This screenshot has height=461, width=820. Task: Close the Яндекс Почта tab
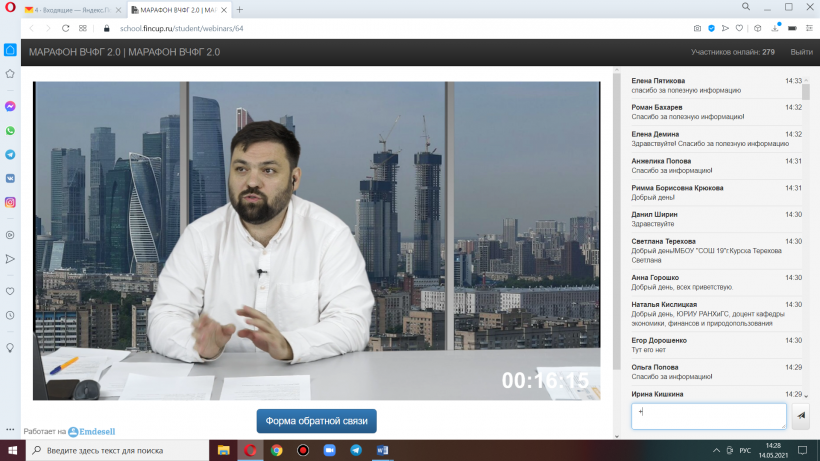coord(118,10)
